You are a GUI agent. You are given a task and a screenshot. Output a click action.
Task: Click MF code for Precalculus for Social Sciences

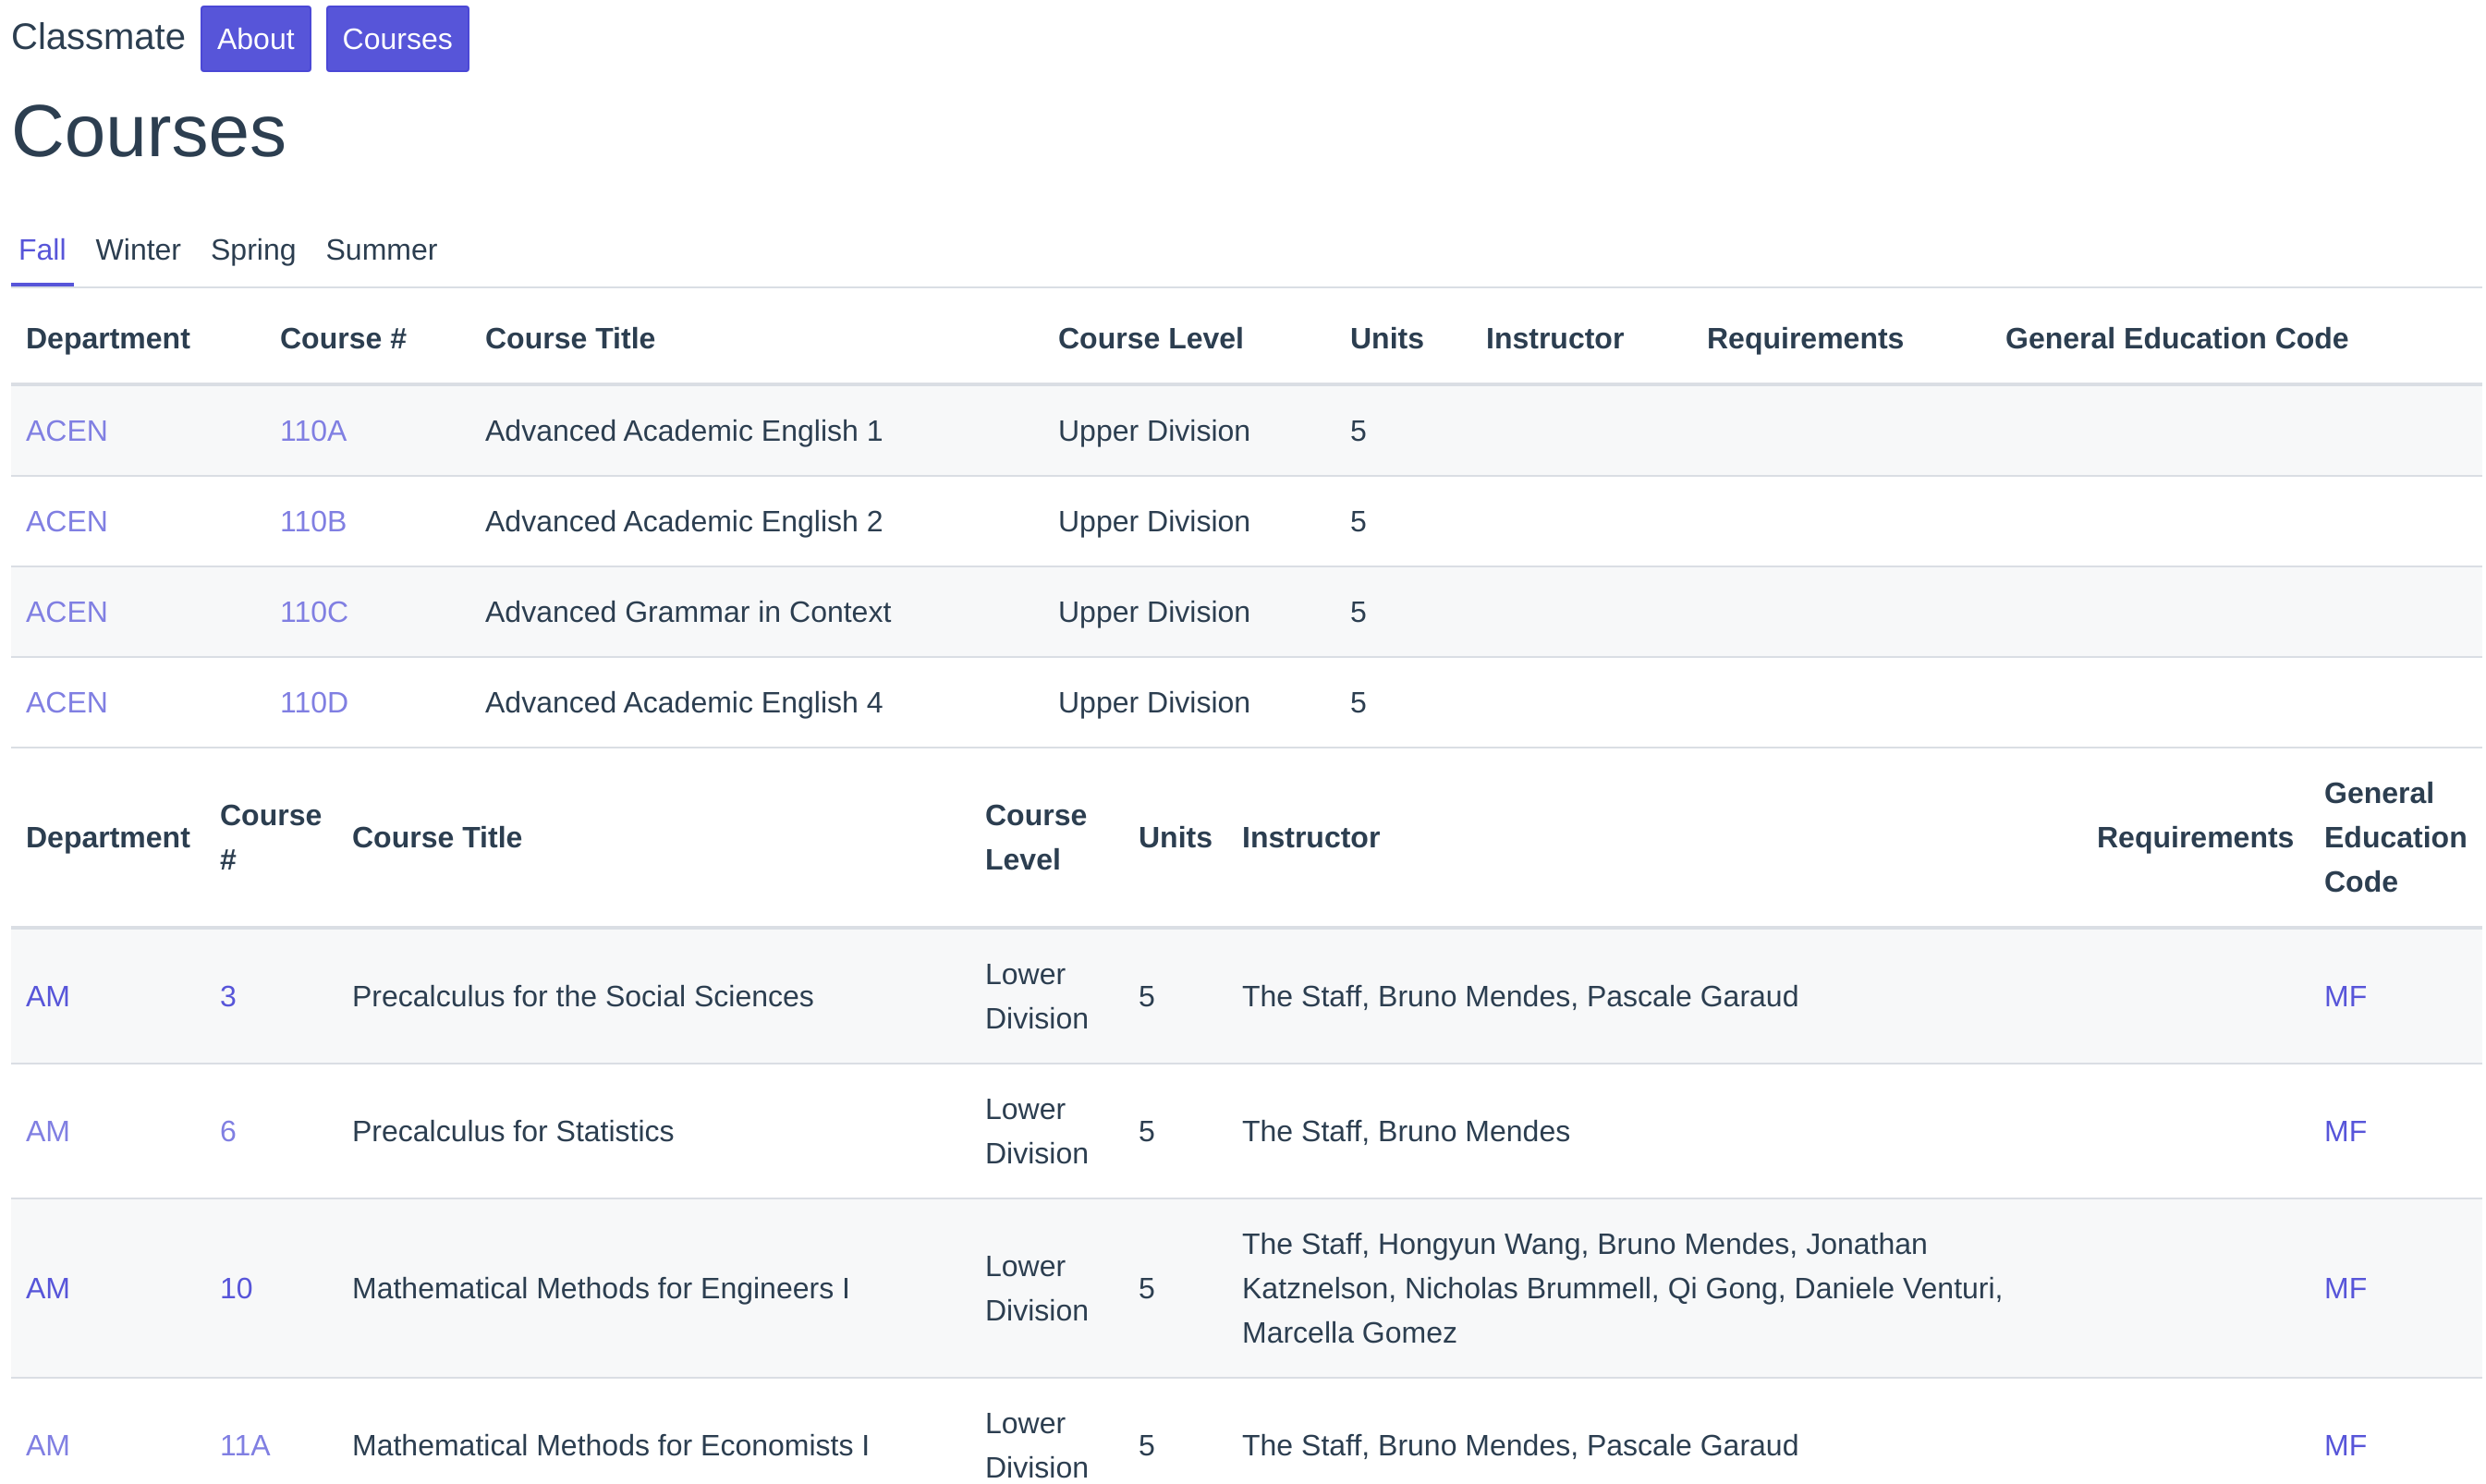[2345, 996]
